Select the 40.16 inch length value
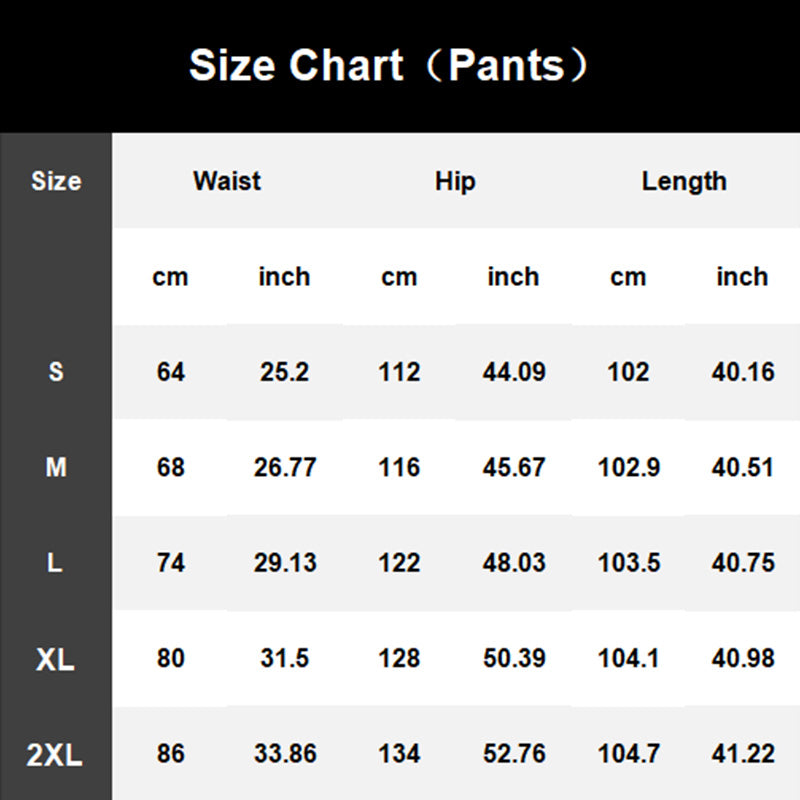 [743, 372]
